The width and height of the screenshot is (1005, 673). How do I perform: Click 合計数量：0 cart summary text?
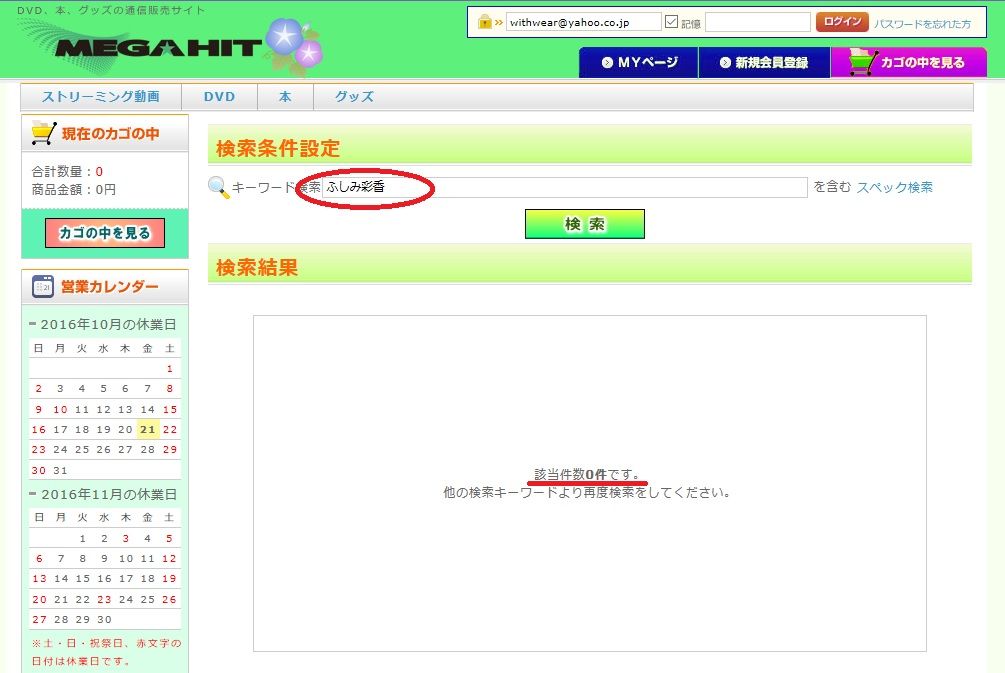coord(67,171)
